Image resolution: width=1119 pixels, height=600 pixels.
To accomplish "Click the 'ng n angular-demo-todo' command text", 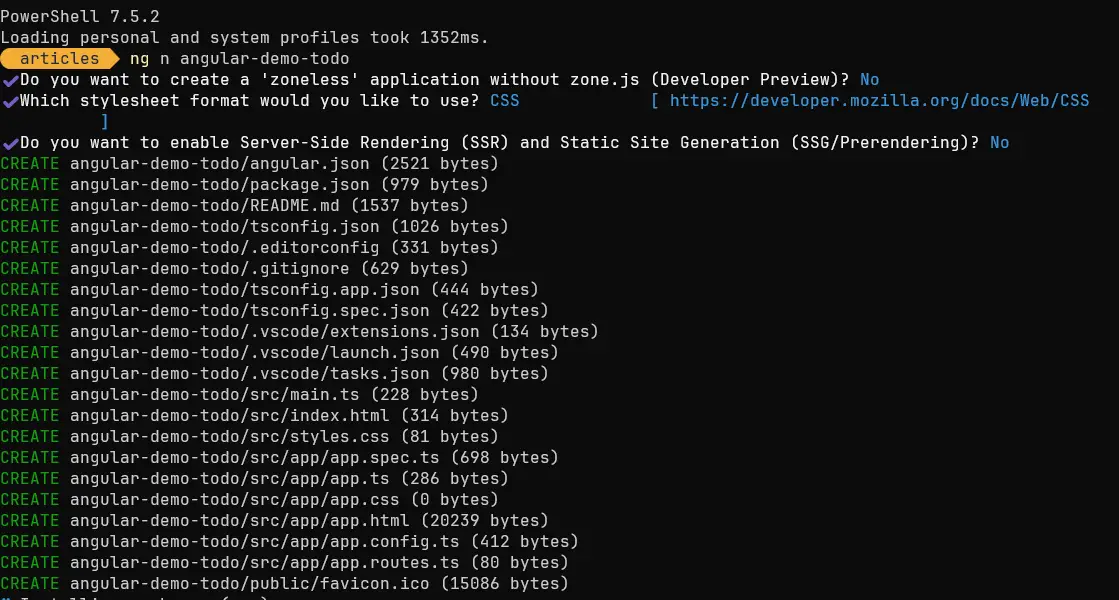I will pyautogui.click(x=239, y=59).
